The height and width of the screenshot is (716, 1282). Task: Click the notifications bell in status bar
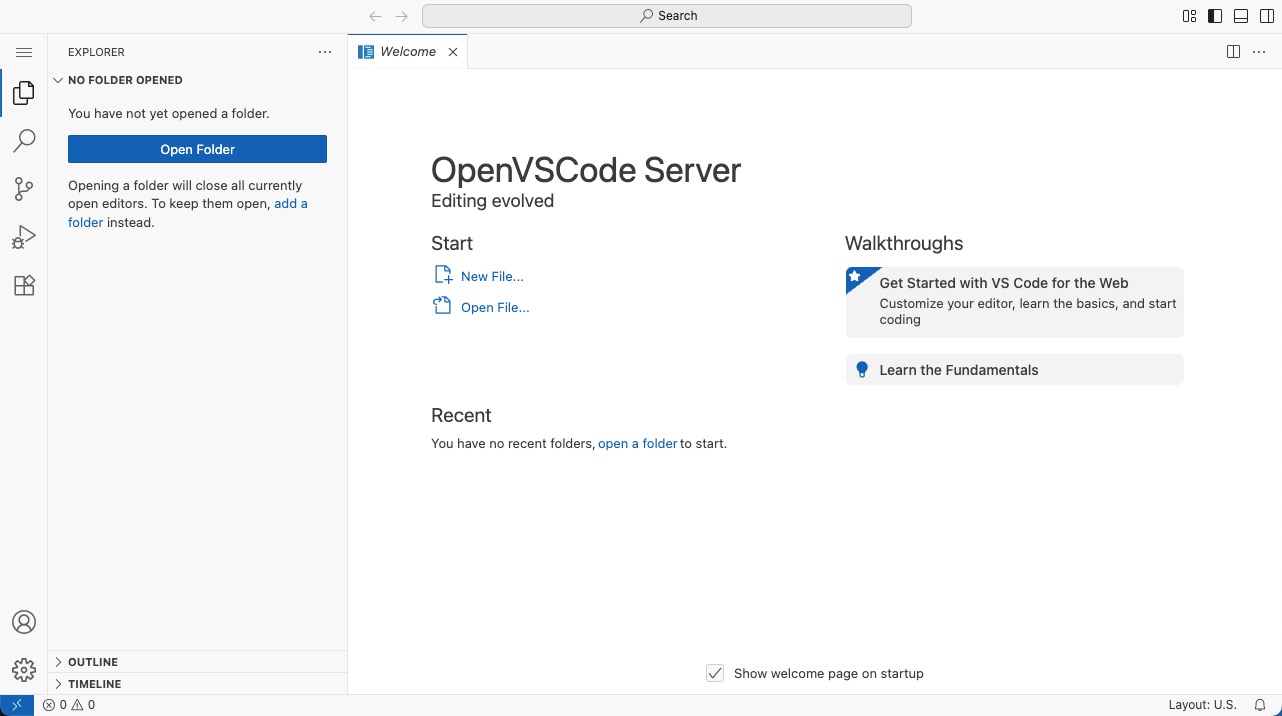[x=1260, y=705]
